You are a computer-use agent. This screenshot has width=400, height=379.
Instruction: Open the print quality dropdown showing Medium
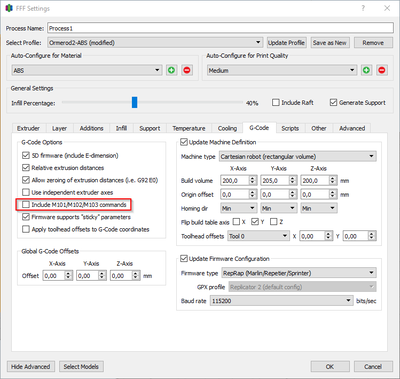[x=282, y=70]
